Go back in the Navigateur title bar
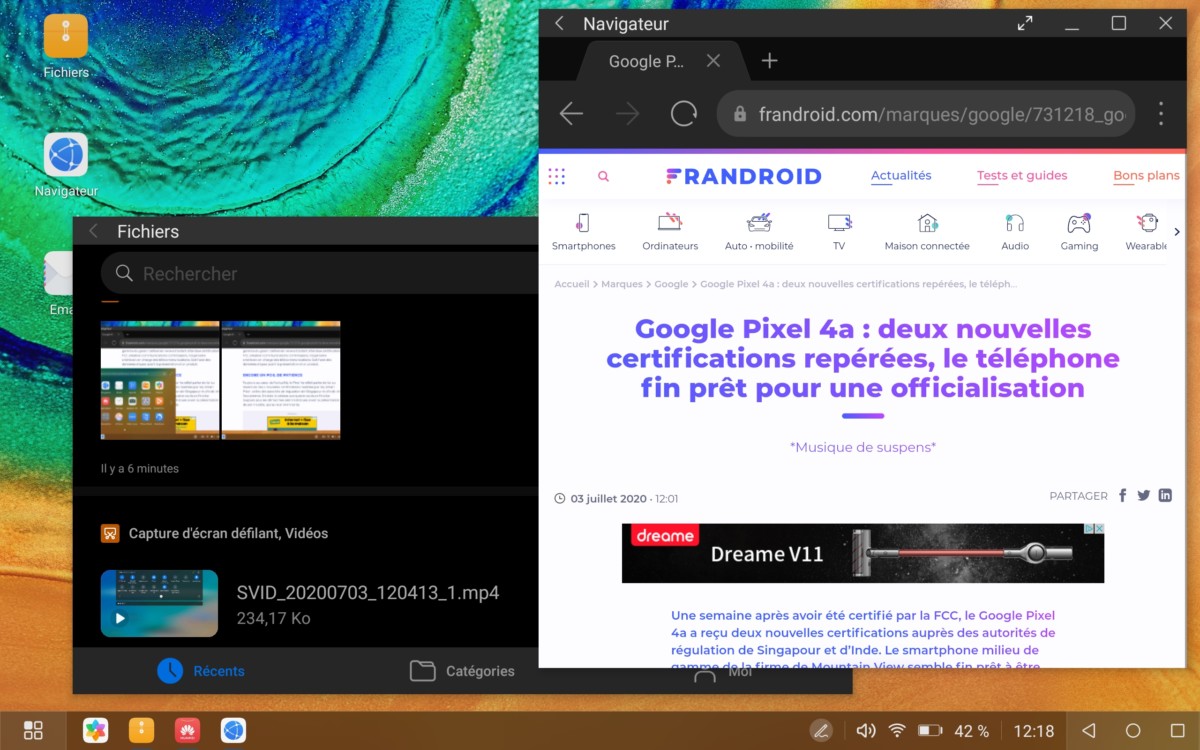This screenshot has height=750, width=1200. (x=559, y=23)
